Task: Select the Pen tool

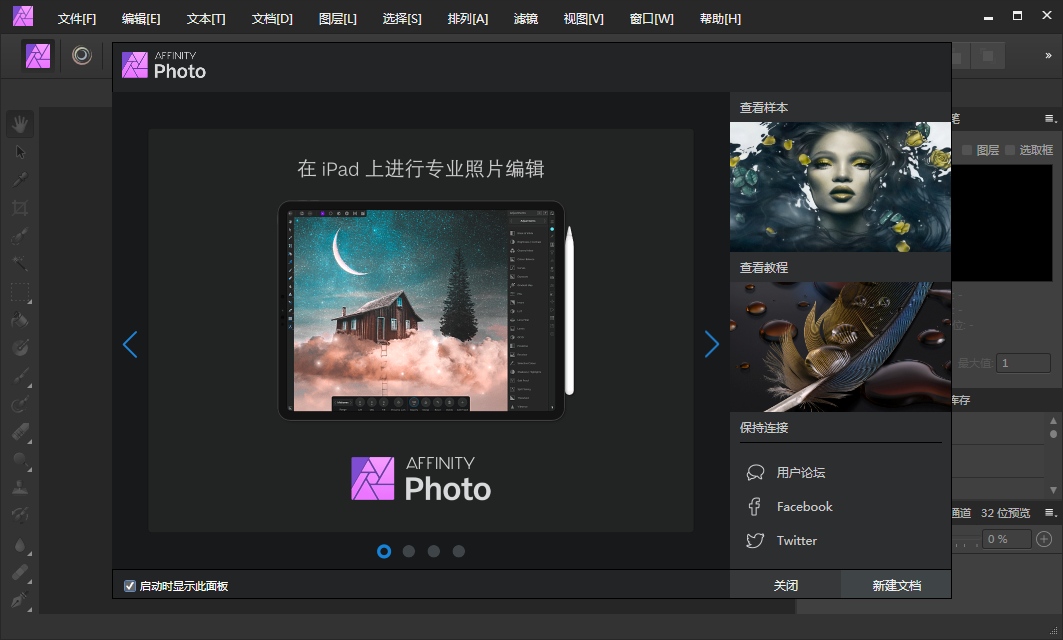Action: tap(20, 600)
